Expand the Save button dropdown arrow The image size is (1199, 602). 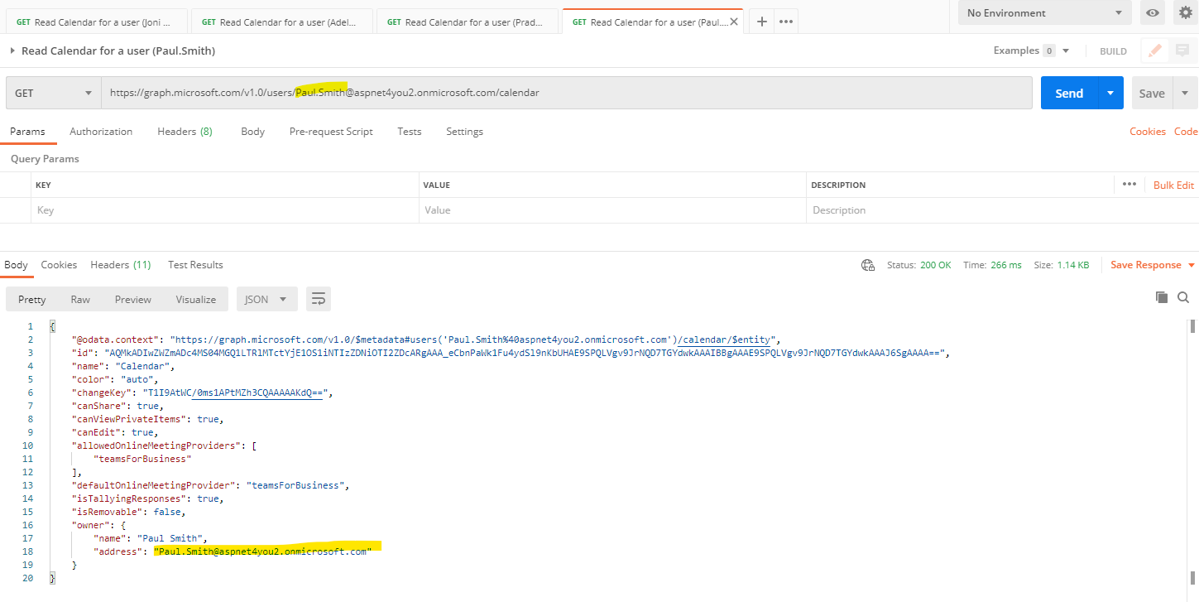point(1184,93)
